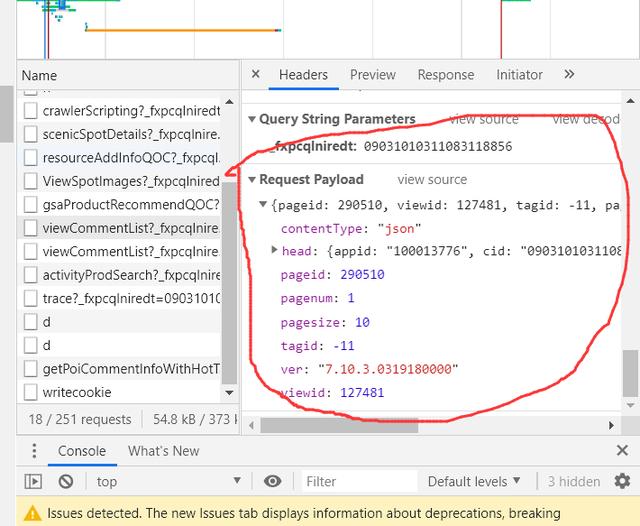Click details pane scrollbar up arrow
Screen dimensions: 640x526
(630, 100)
